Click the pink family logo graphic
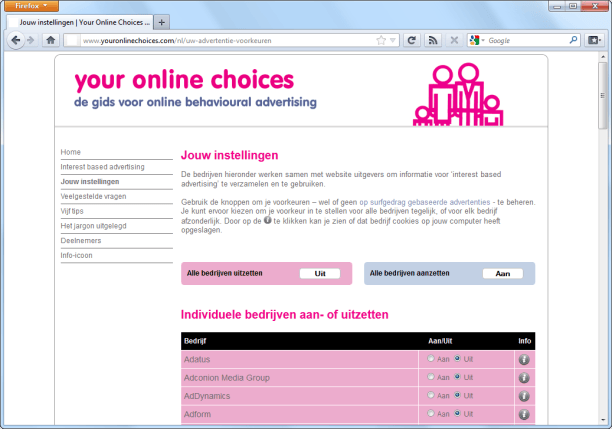Viewport: 612px width, 429px height. [458, 94]
